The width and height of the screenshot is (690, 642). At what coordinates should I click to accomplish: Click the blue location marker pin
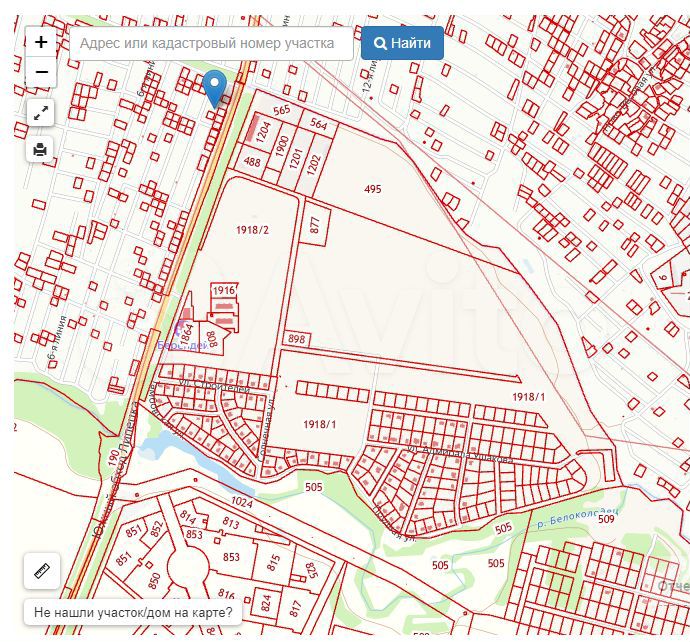pyautogui.click(x=215, y=87)
